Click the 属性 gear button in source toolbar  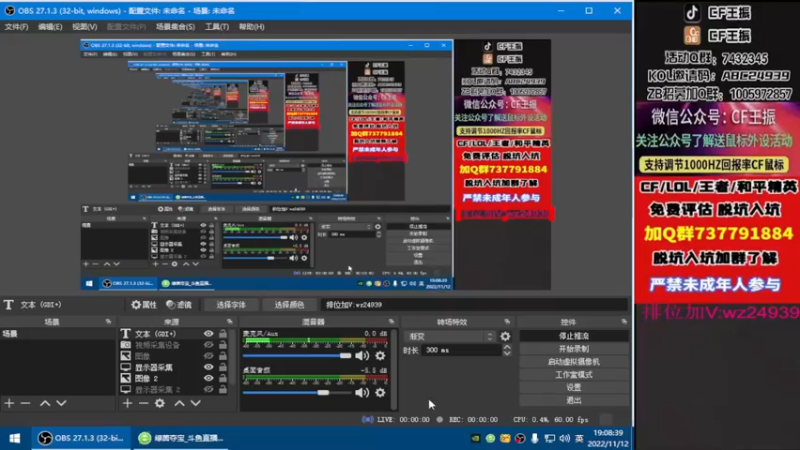tap(144, 305)
